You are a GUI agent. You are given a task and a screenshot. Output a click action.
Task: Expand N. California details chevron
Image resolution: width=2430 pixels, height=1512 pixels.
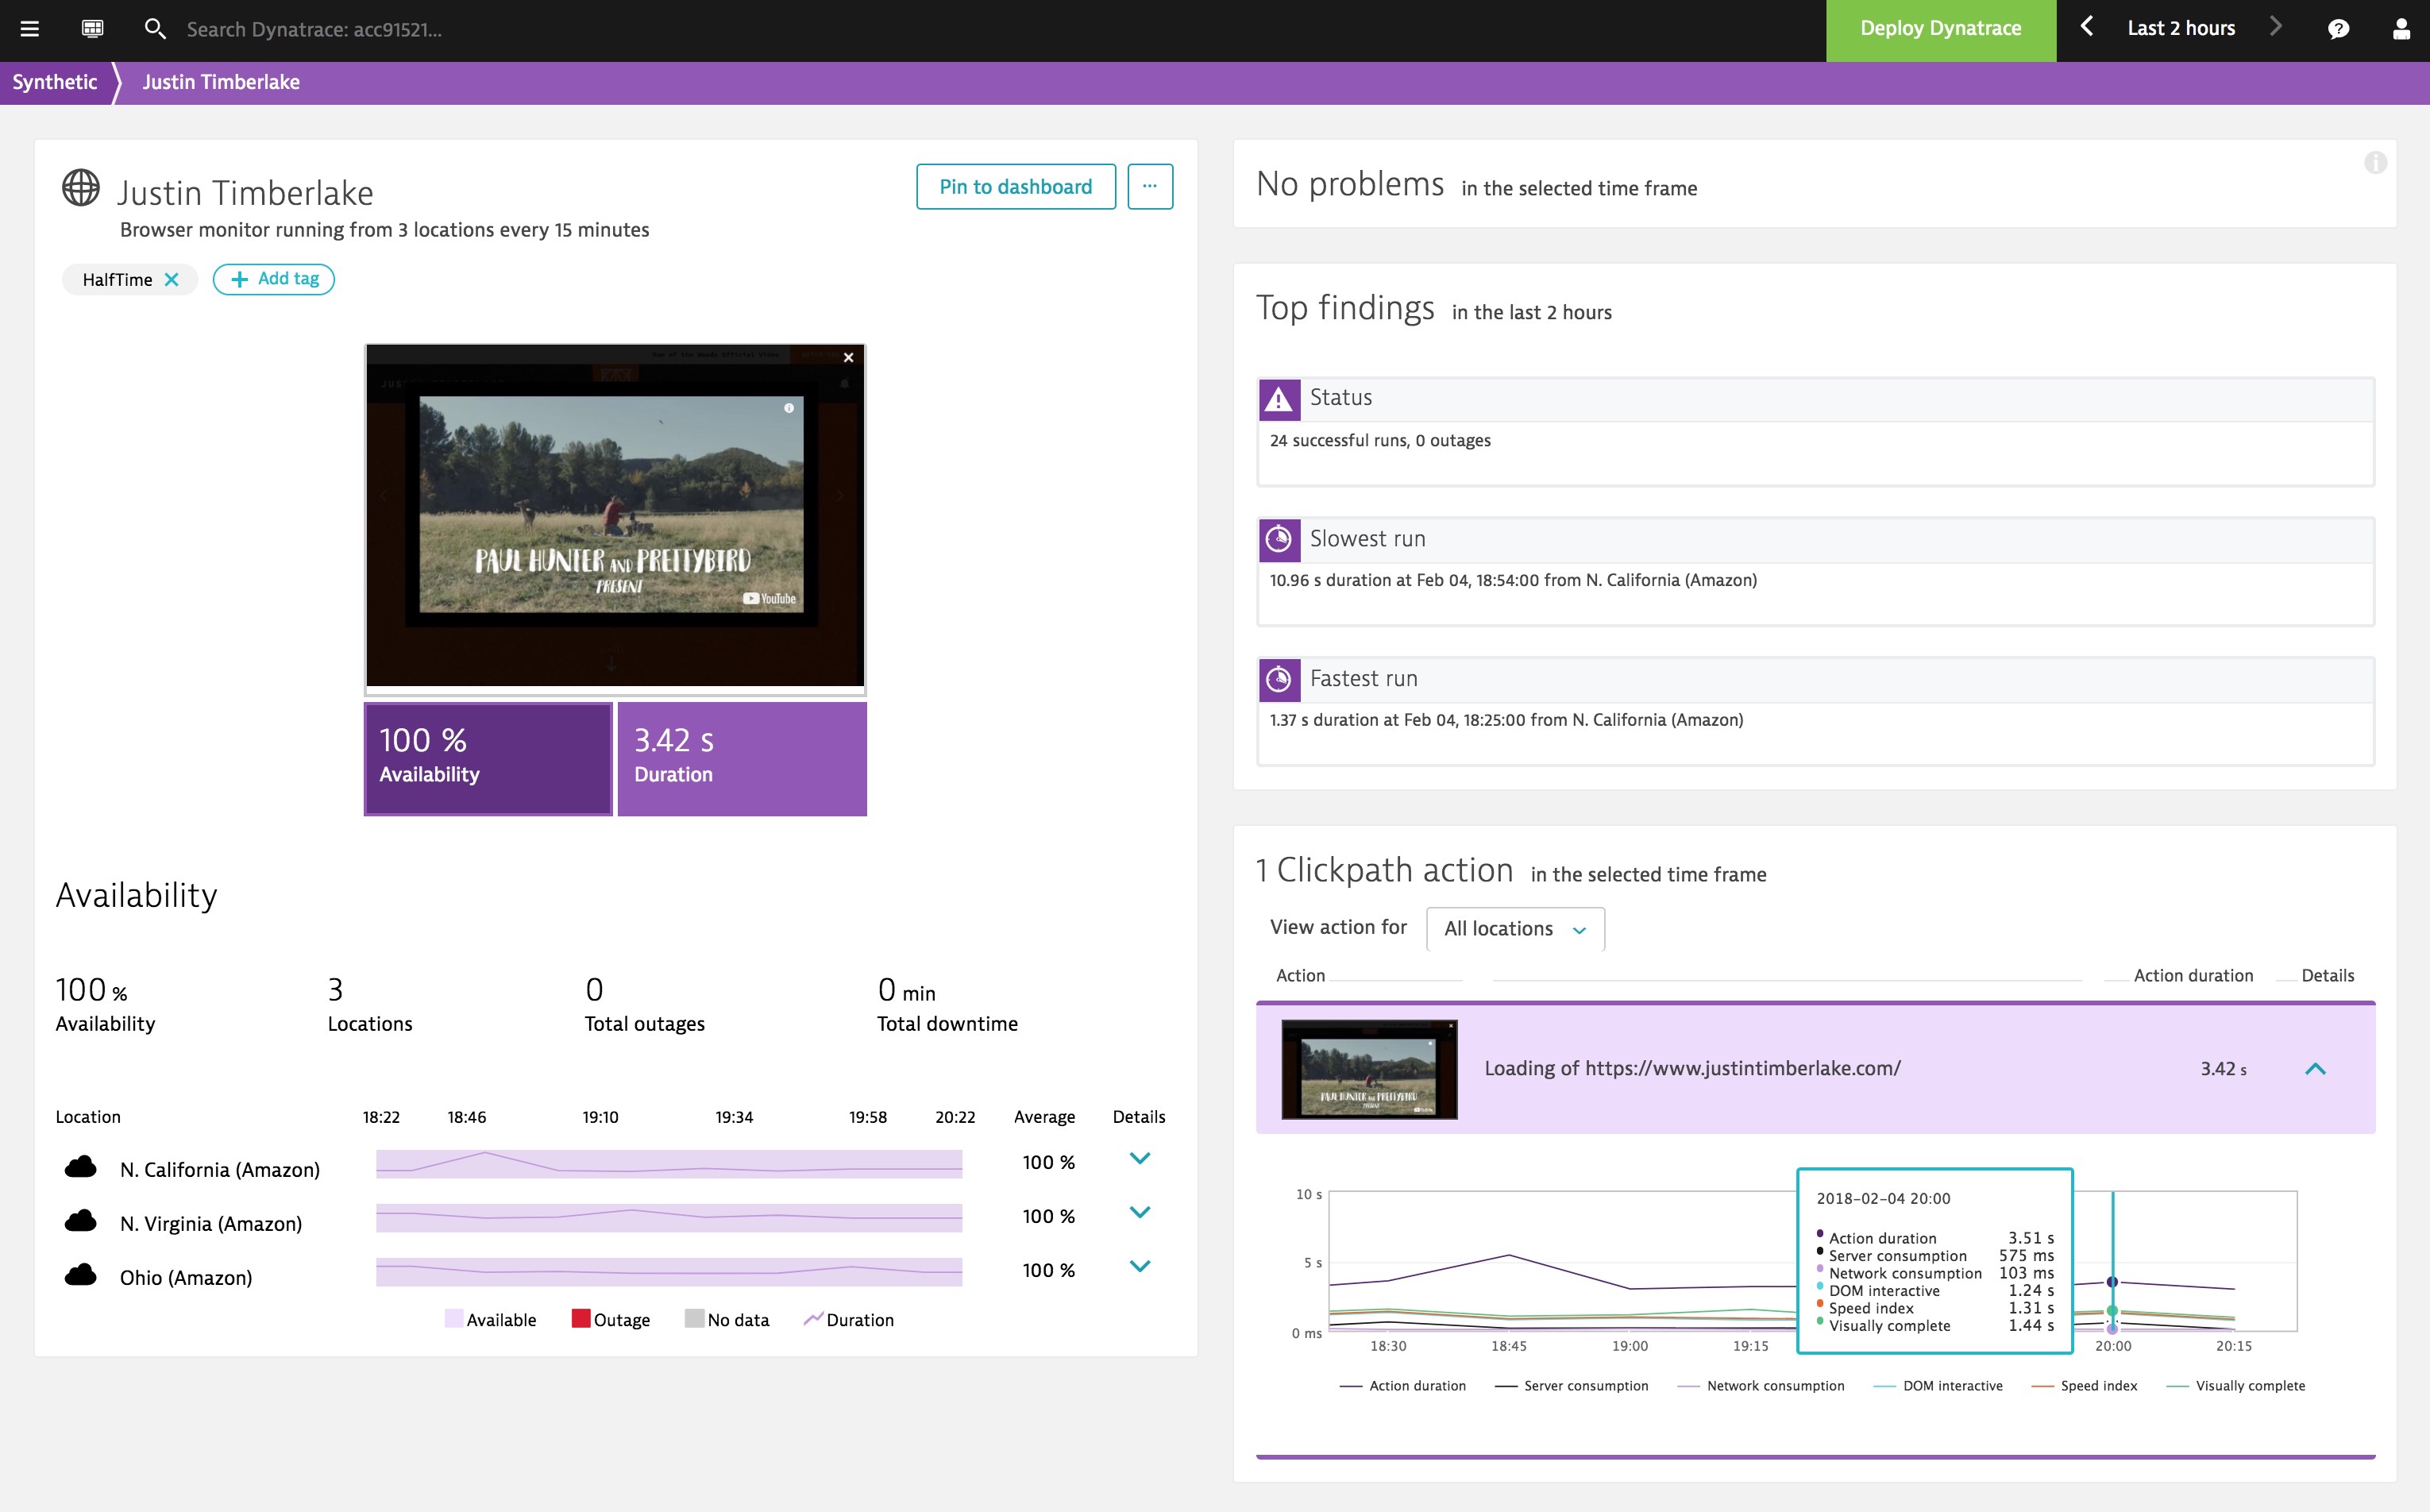(x=1140, y=1159)
